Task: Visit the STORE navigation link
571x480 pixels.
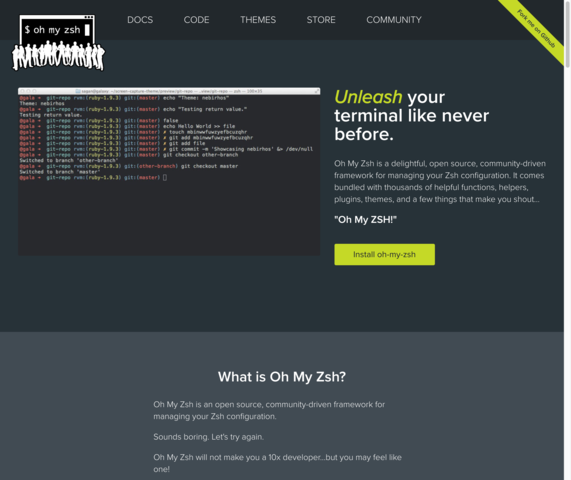Action: pyautogui.click(x=321, y=20)
